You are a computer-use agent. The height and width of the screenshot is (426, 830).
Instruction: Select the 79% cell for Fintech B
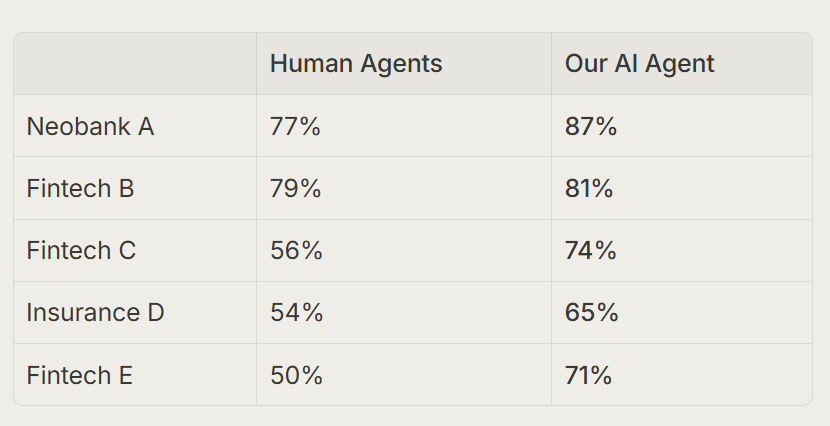404,188
